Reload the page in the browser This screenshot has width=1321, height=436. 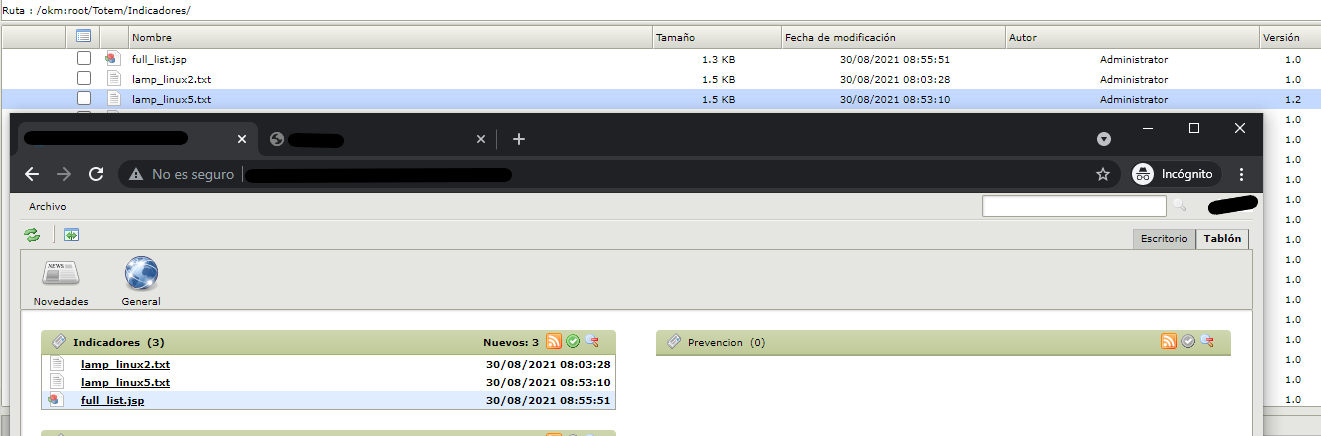[x=96, y=174]
